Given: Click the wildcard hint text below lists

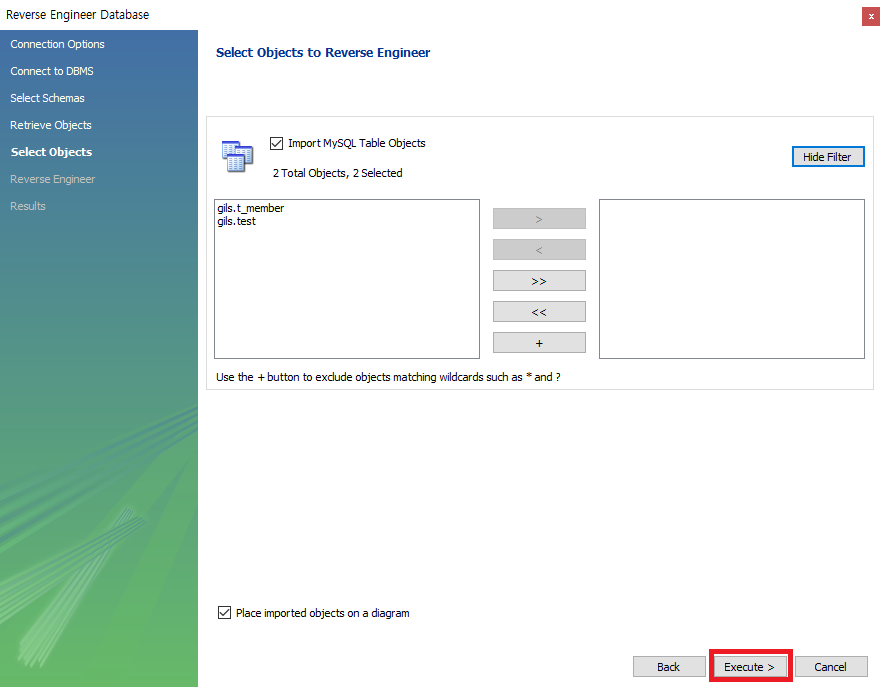Looking at the screenshot, I should (388, 377).
